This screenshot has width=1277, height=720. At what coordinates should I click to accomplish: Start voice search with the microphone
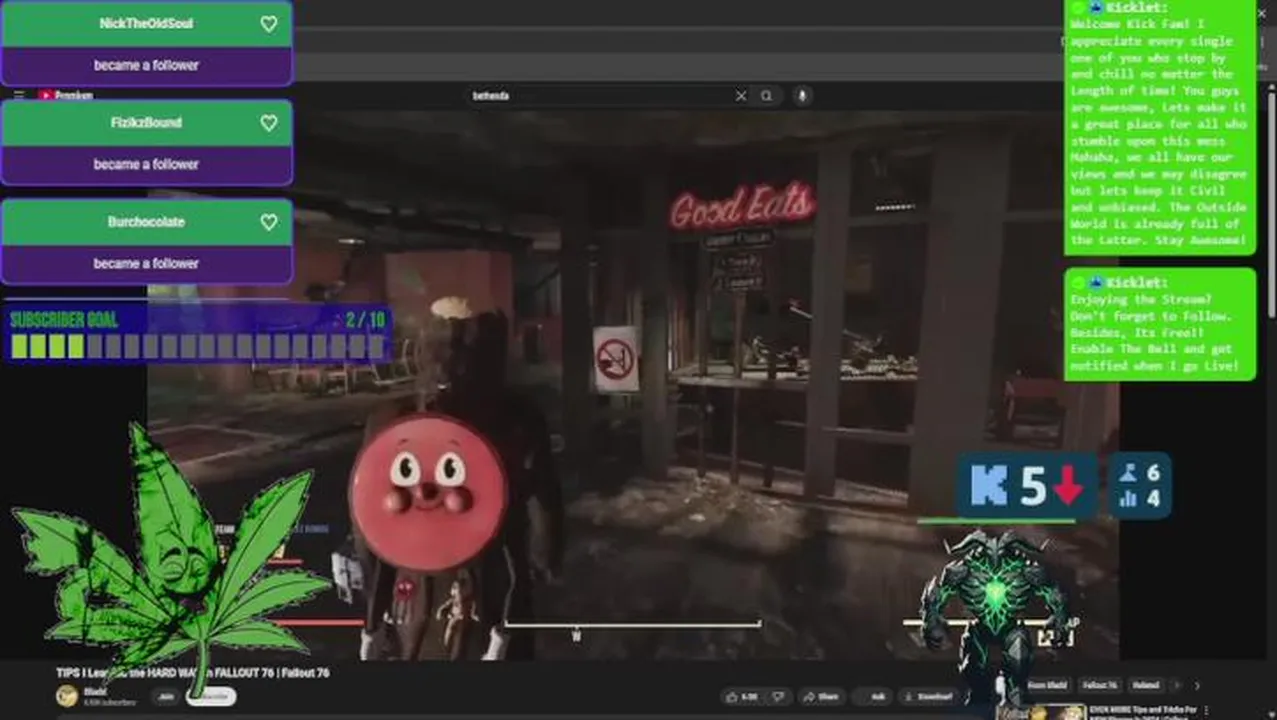click(x=801, y=96)
